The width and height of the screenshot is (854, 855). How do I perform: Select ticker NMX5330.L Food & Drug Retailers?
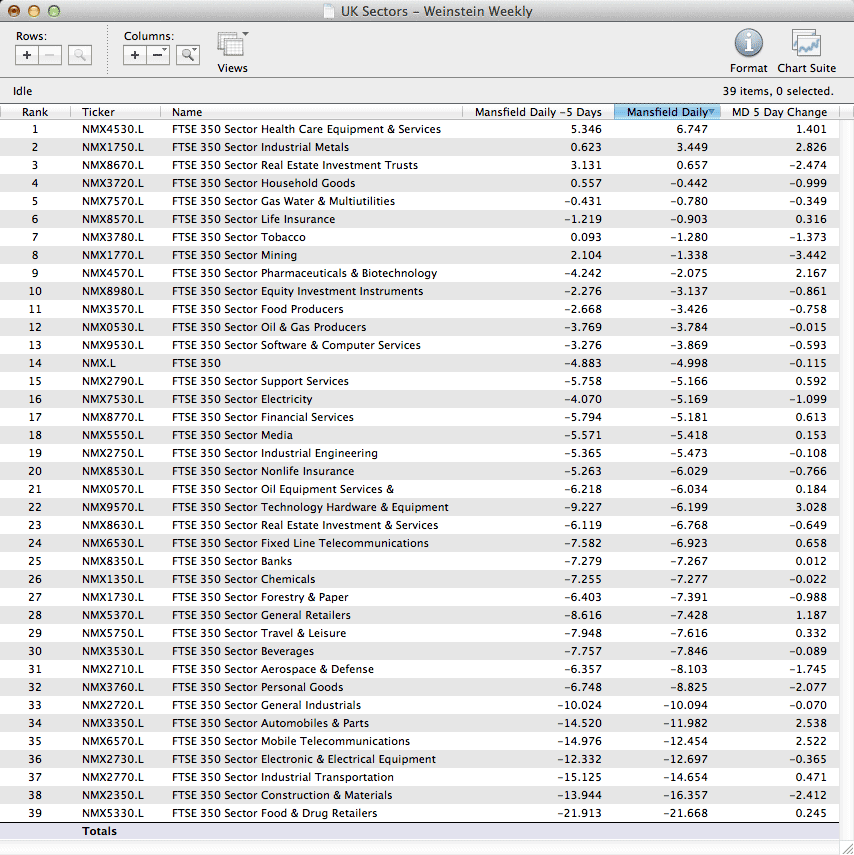pyautogui.click(x=112, y=813)
